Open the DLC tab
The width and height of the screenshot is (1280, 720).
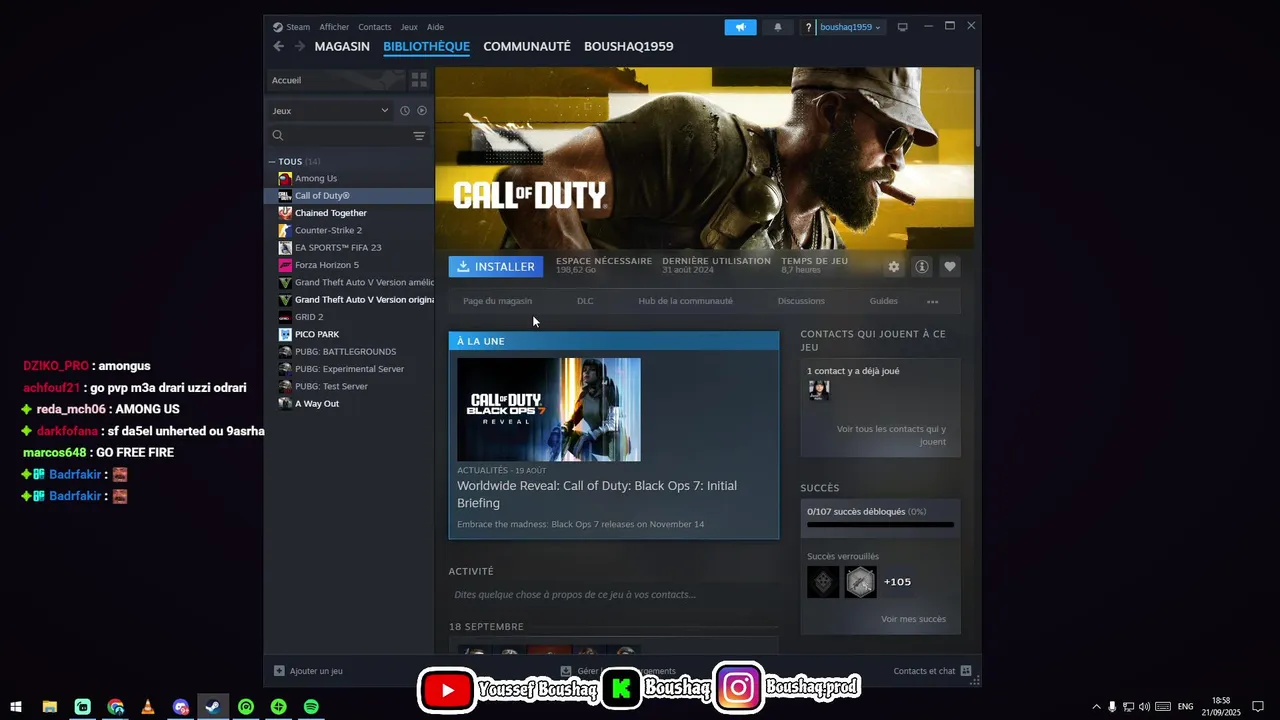[585, 301]
